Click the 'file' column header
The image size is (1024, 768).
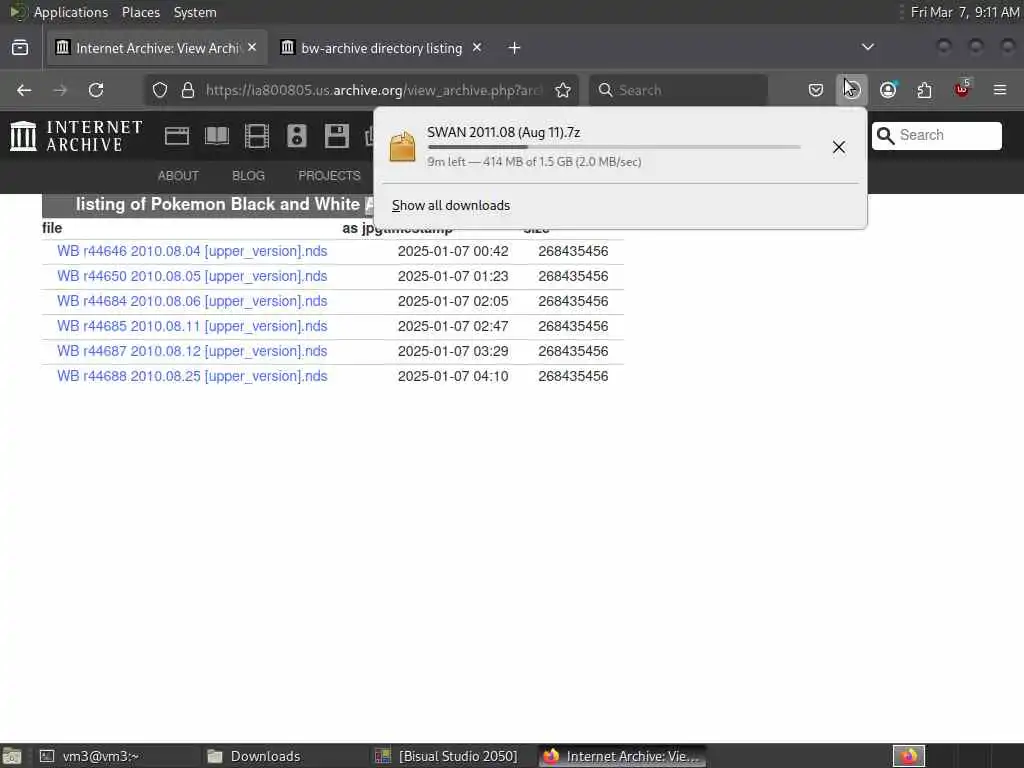point(52,228)
